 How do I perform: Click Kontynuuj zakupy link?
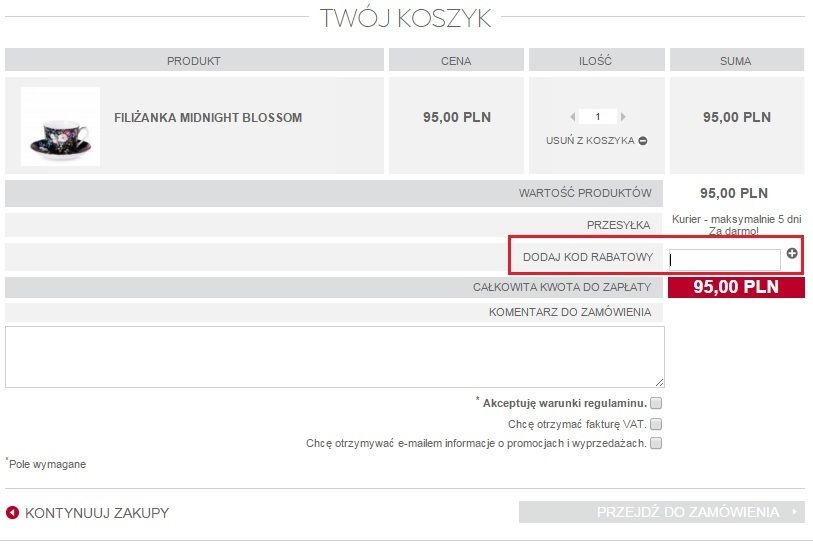[x=97, y=513]
